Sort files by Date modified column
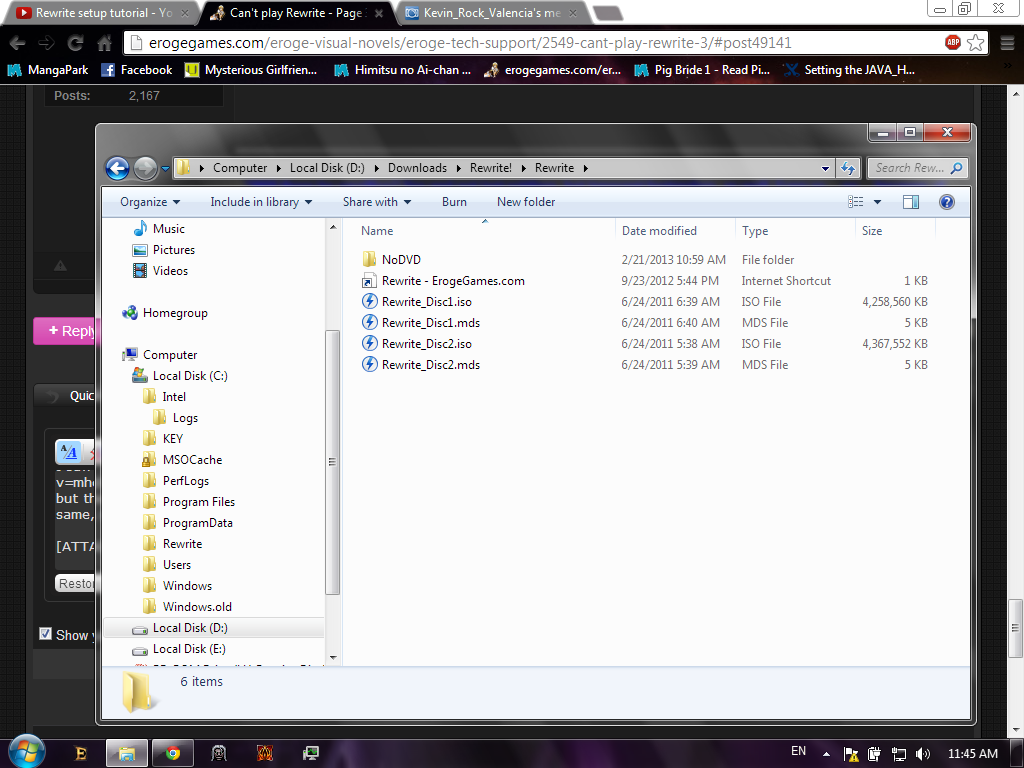 [x=659, y=231]
